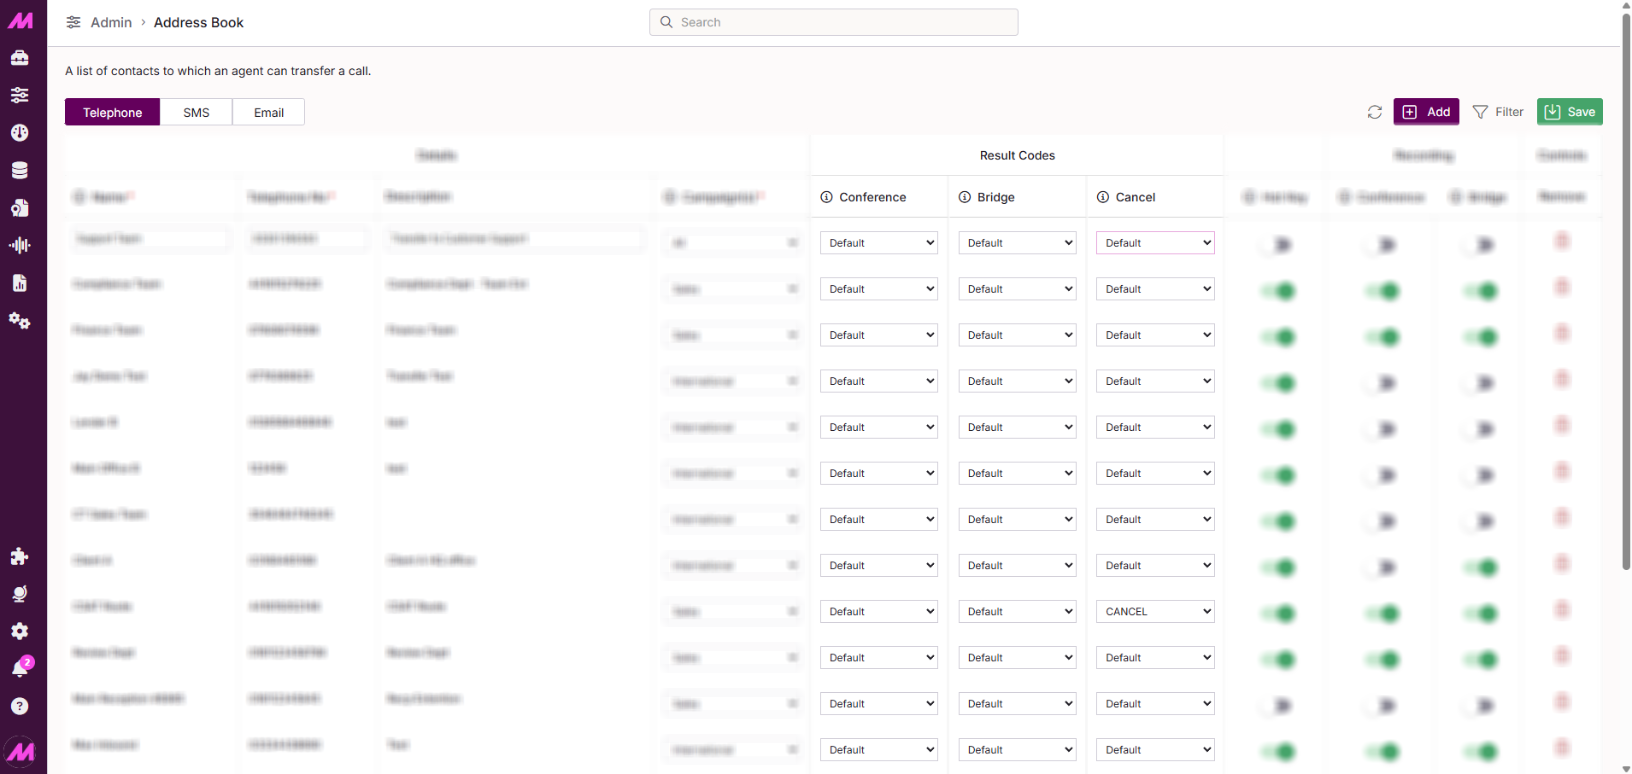Click the red trash icon in first row
This screenshot has width=1632, height=774.
coord(1562,242)
